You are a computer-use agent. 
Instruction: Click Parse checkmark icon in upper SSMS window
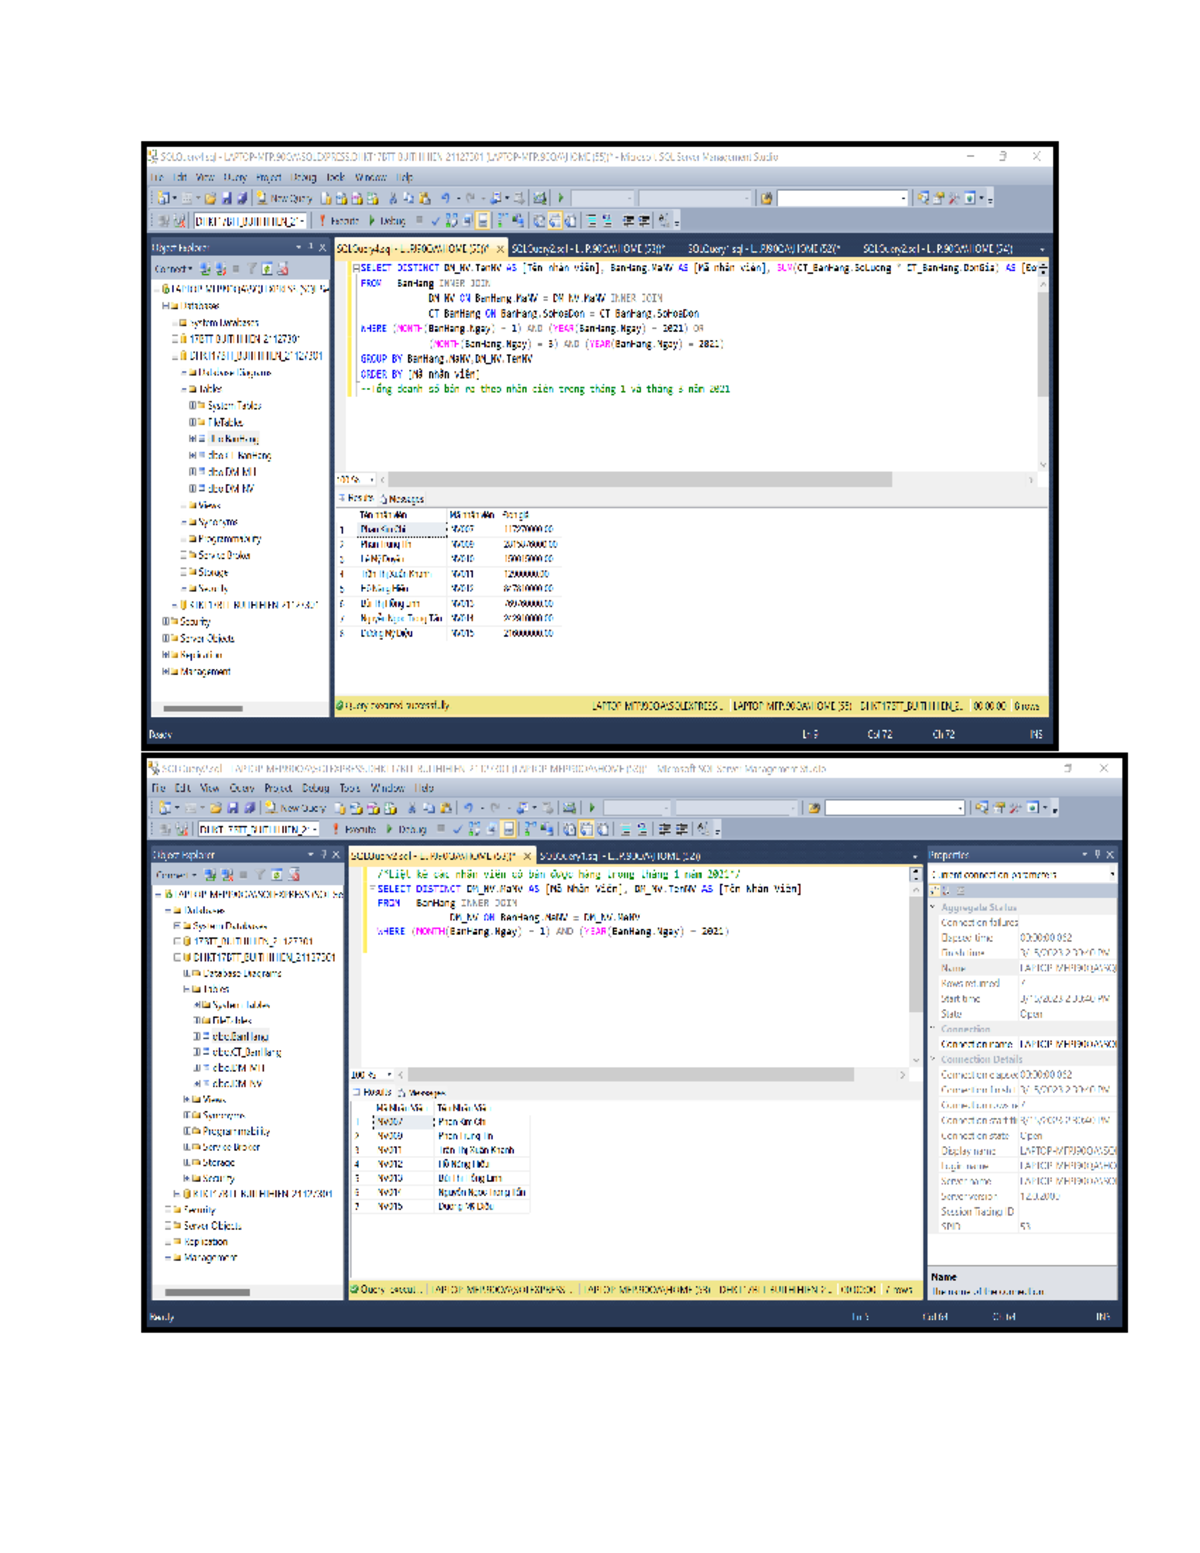tap(435, 221)
